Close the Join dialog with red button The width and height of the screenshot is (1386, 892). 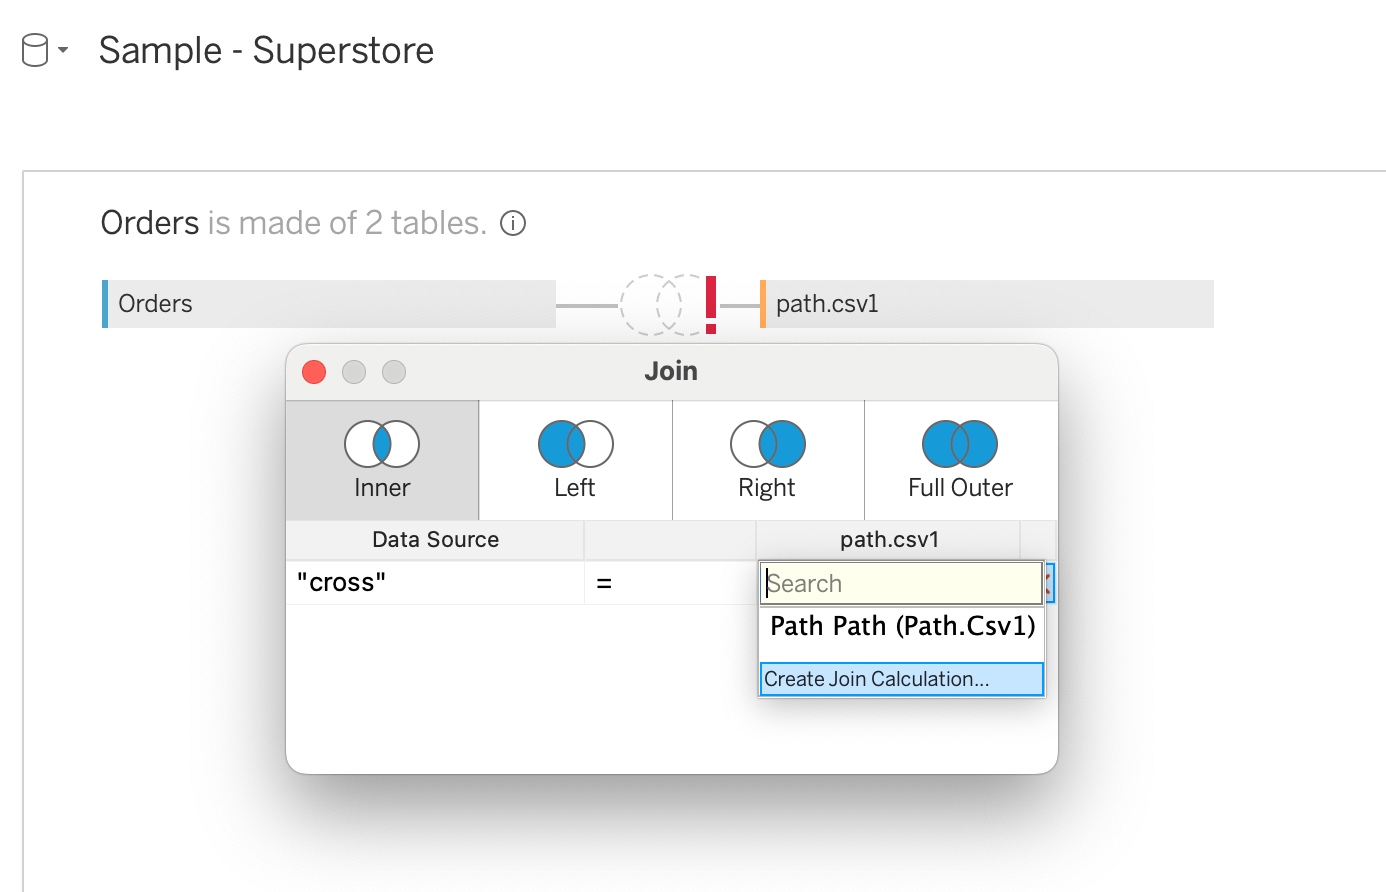pyautogui.click(x=314, y=372)
